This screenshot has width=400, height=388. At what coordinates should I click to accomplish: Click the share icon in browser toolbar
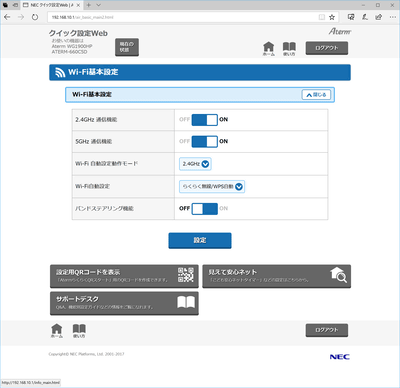coord(378,17)
